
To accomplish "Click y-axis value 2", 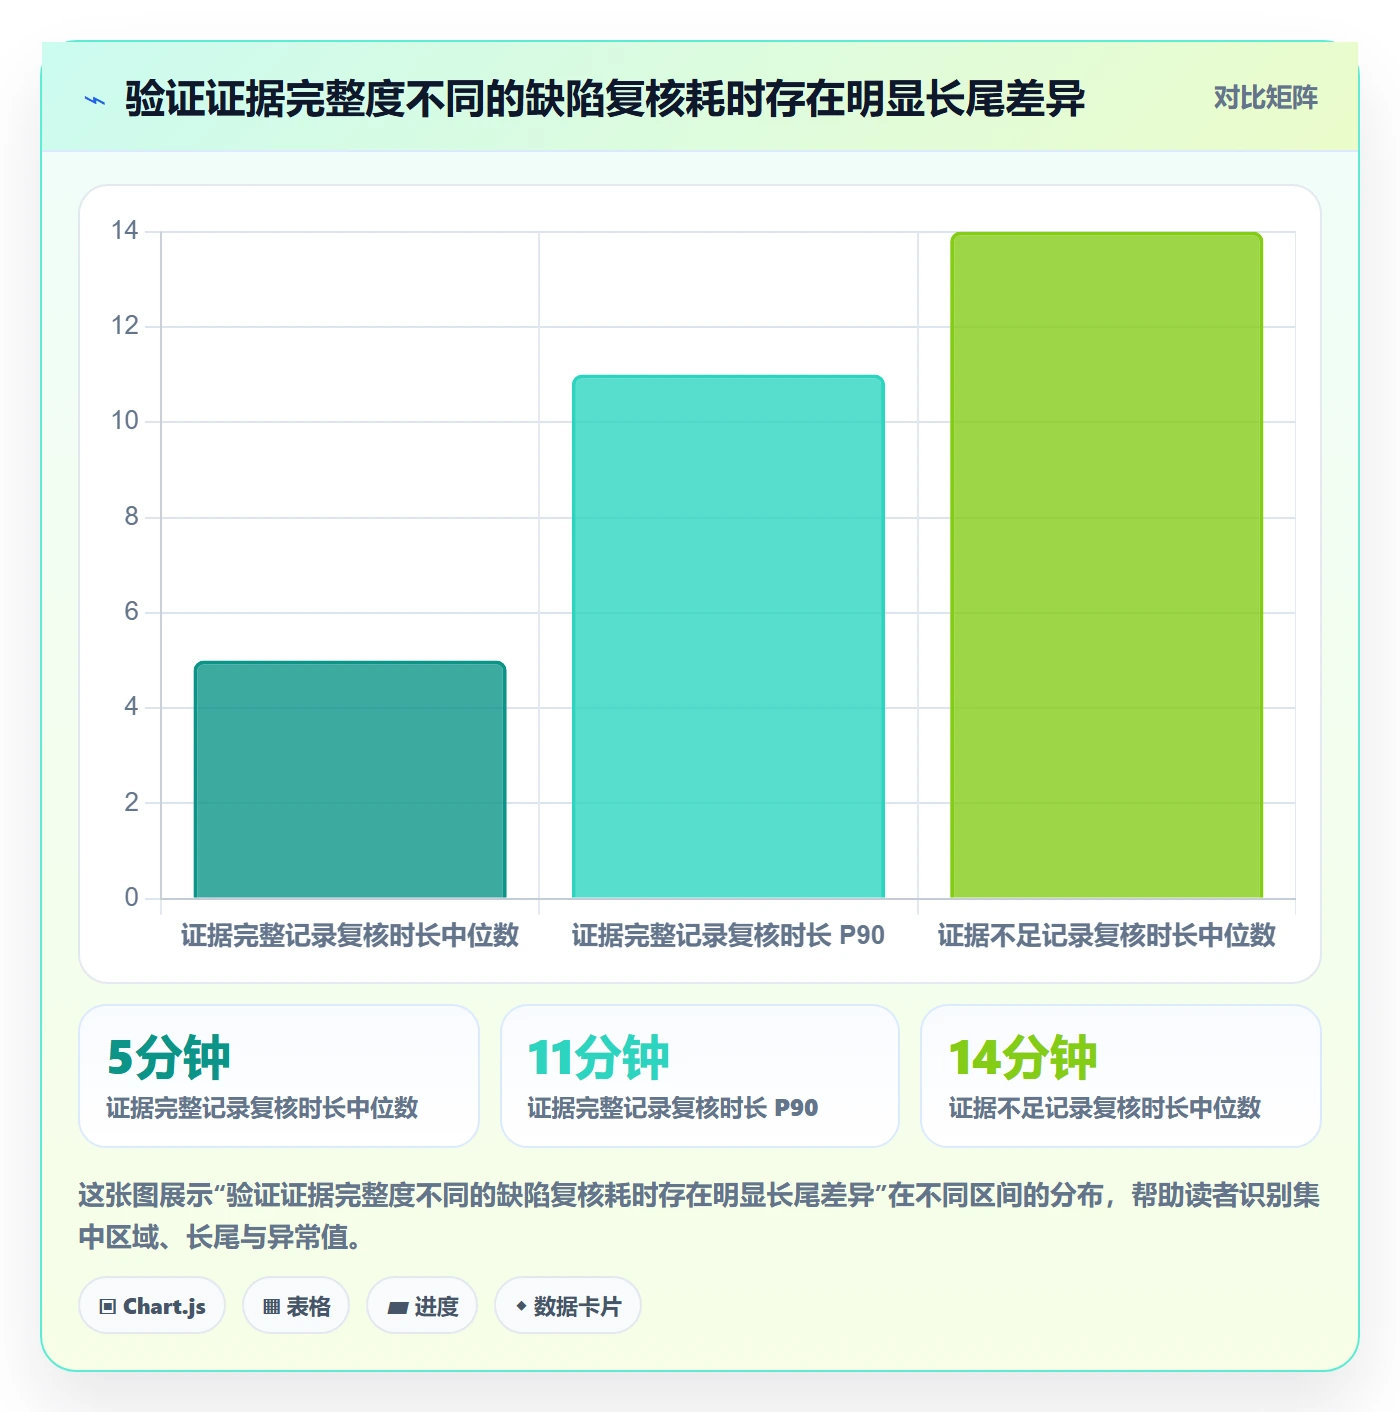I will pyautogui.click(x=131, y=802).
